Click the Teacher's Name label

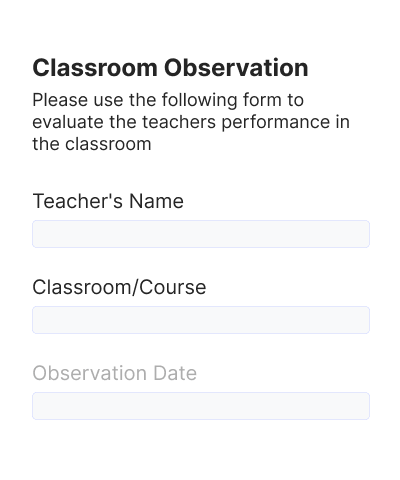(x=108, y=201)
